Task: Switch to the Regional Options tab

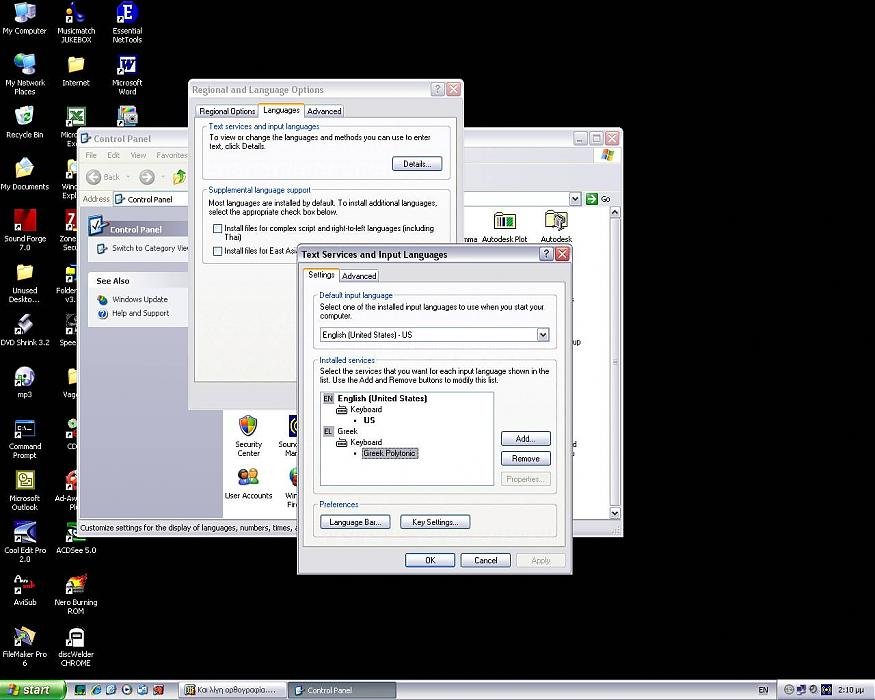Action: tap(227, 111)
